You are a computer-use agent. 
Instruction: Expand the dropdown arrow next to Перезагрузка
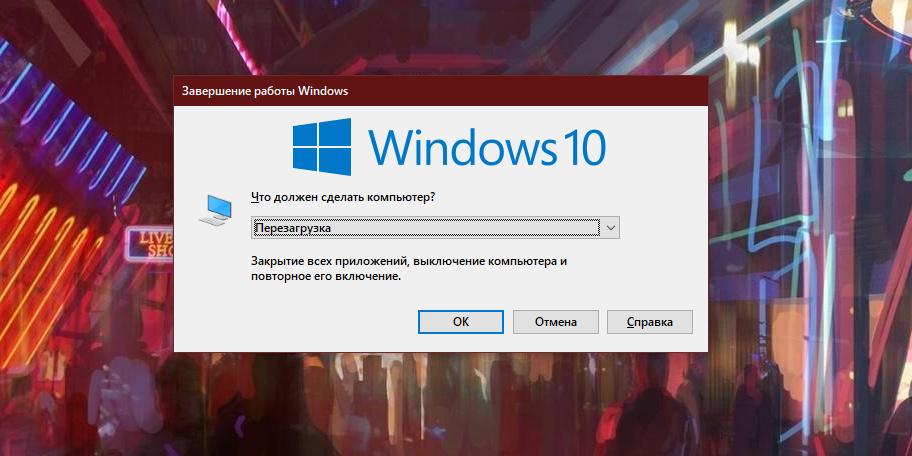pyautogui.click(x=610, y=228)
